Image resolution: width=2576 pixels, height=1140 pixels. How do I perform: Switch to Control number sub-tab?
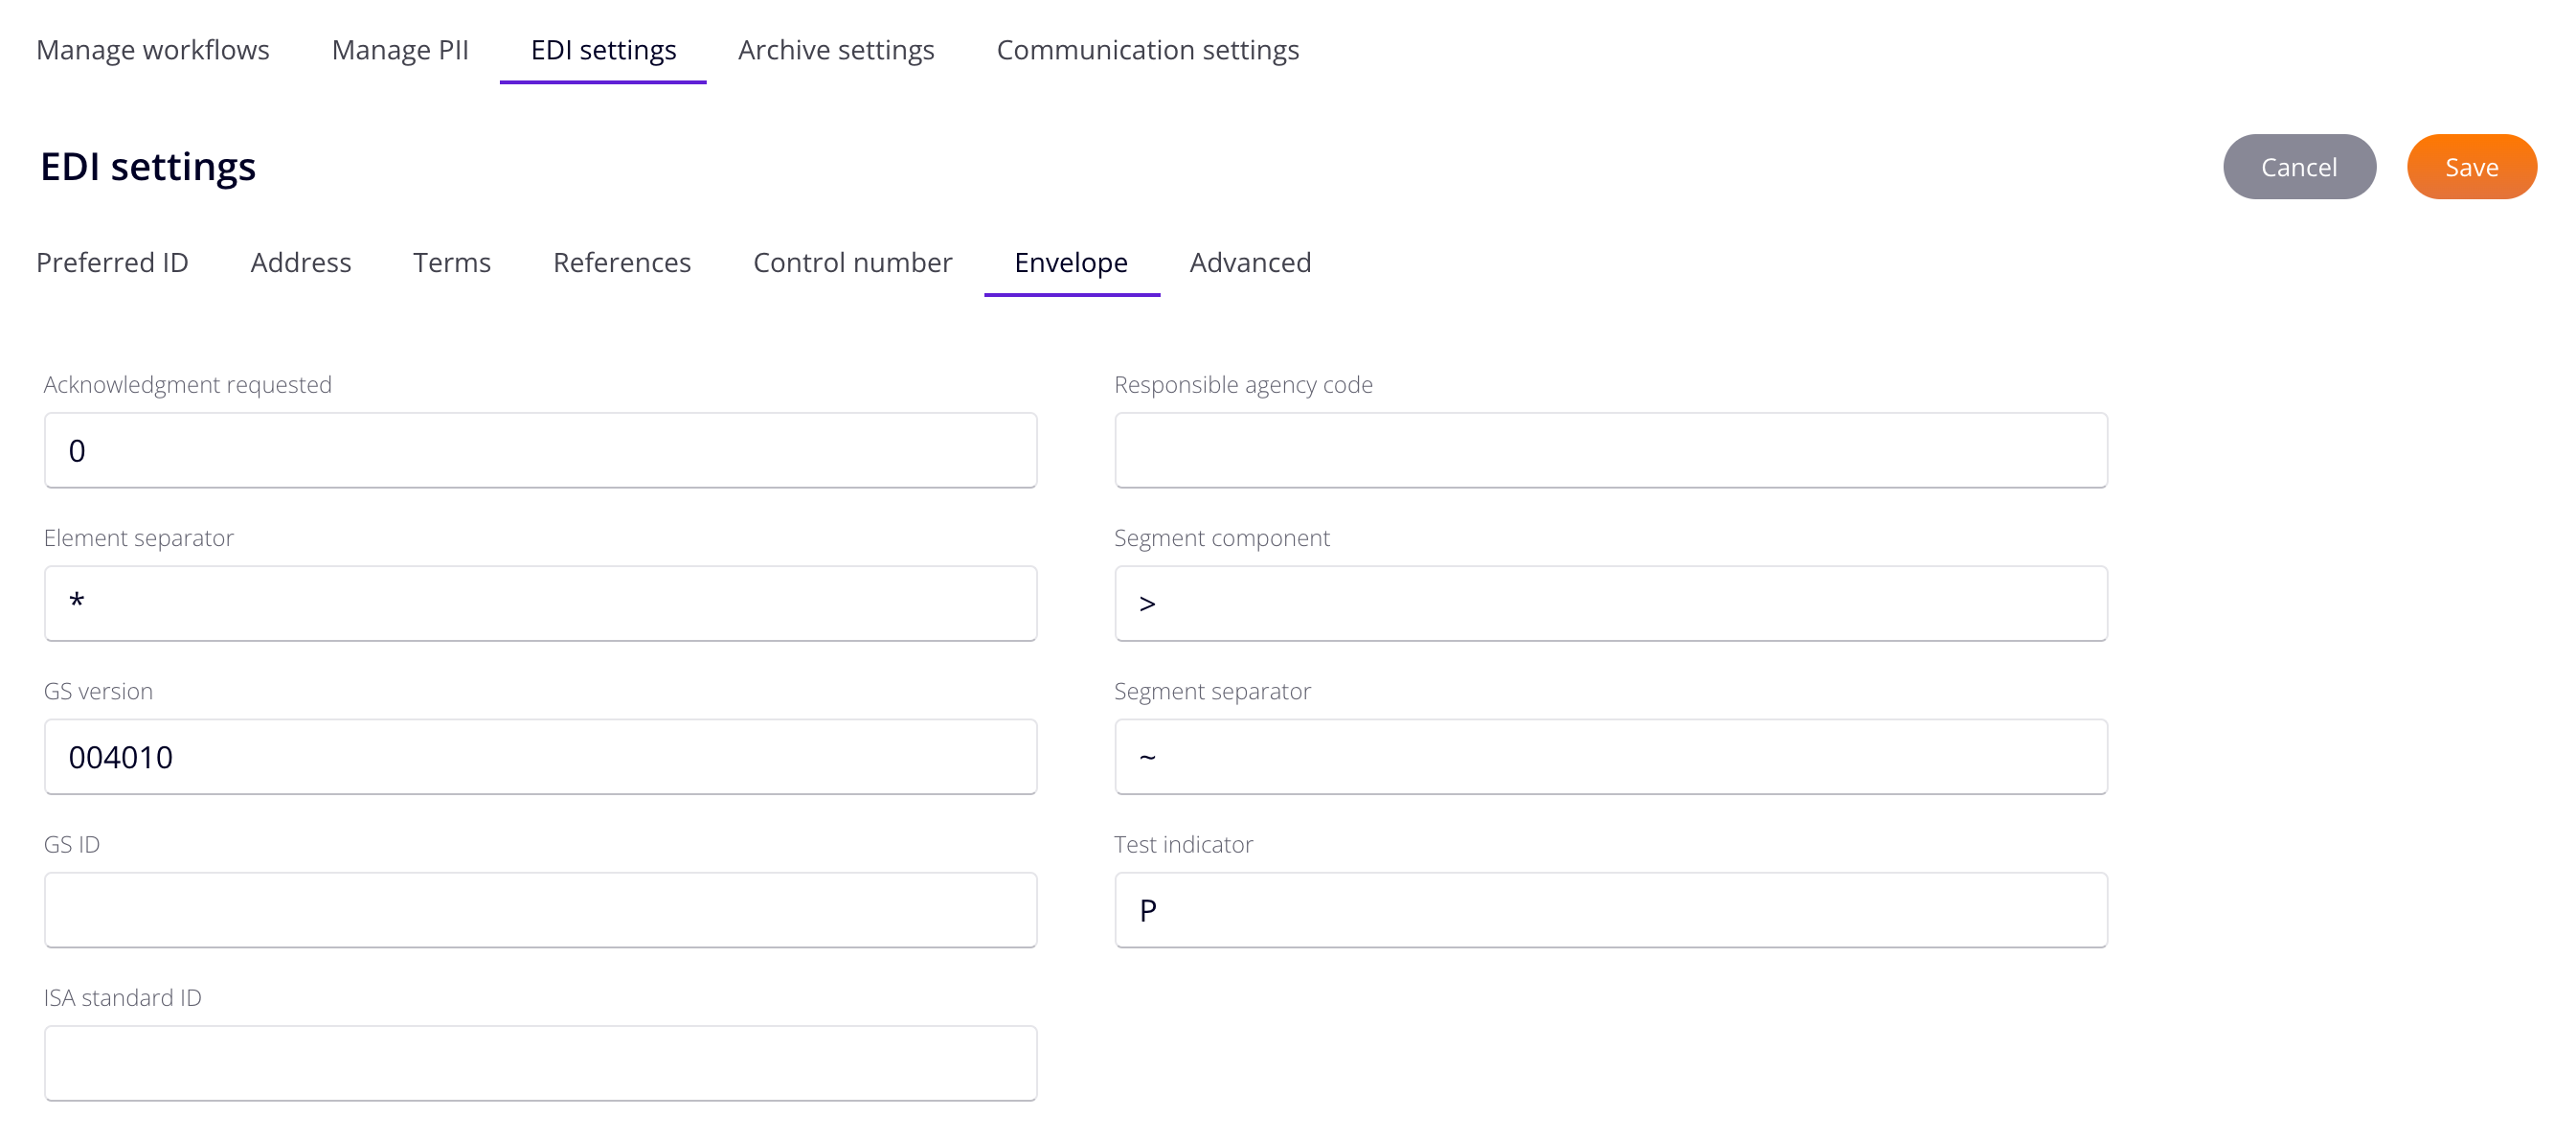852,262
